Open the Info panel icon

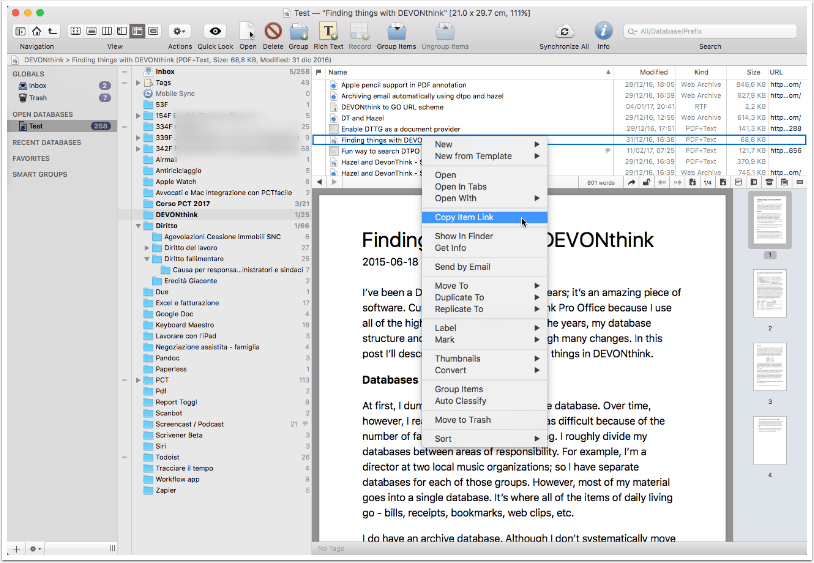coord(603,31)
